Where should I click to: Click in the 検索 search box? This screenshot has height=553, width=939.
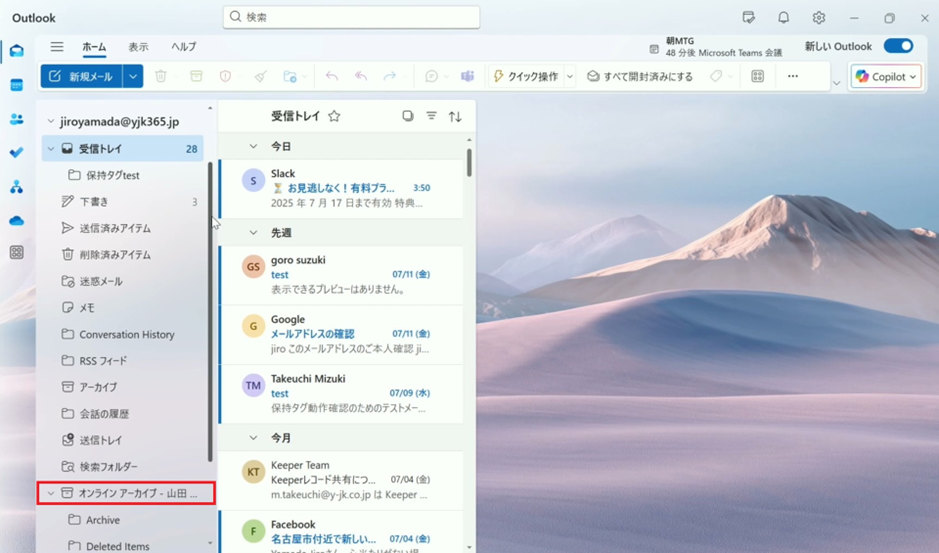pyautogui.click(x=352, y=17)
